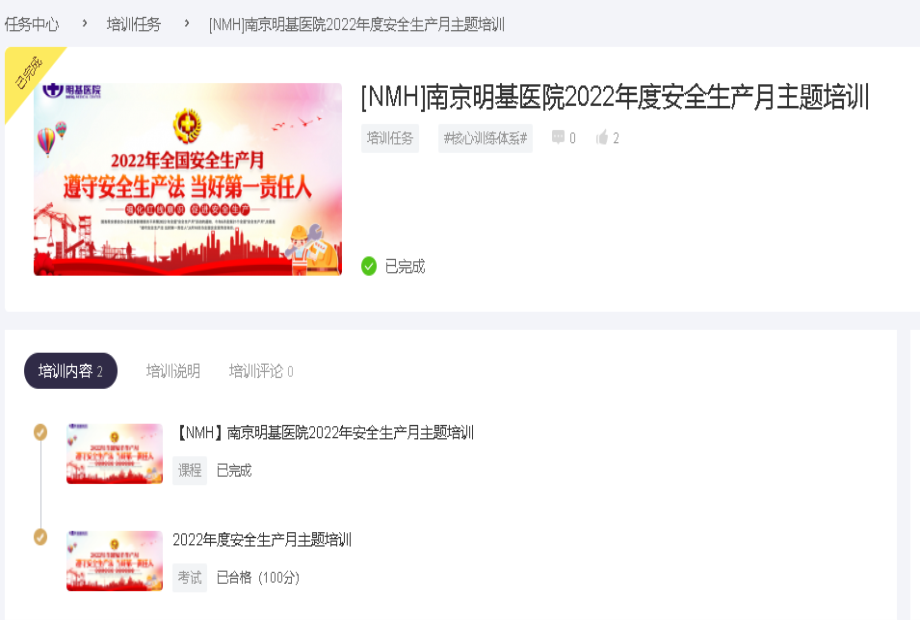This screenshot has width=920, height=620.
Task: Go to 培训任务 breadcrumb link
Action: click(133, 24)
